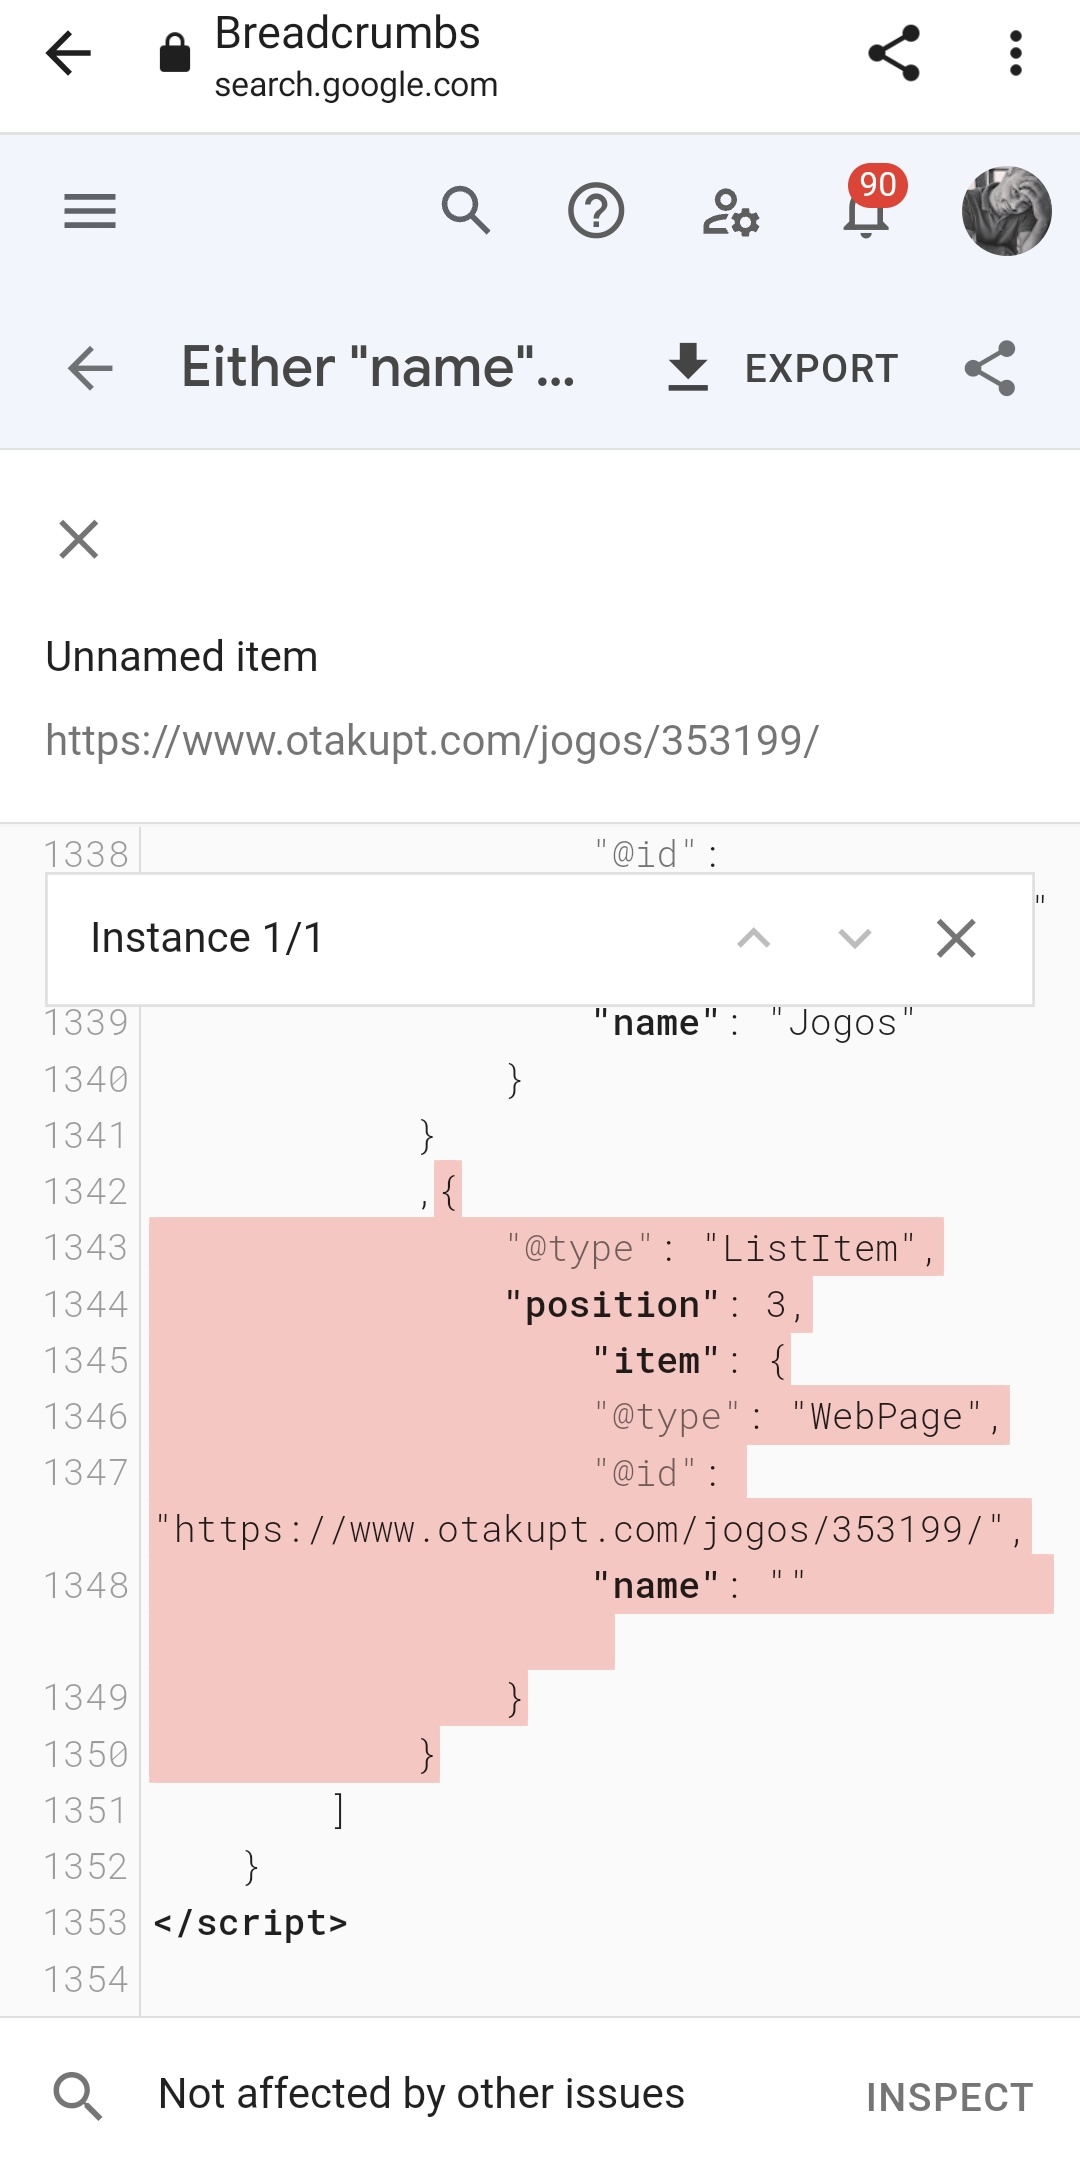
Task: Open the otakupt.com jogos URL
Action: coord(432,741)
